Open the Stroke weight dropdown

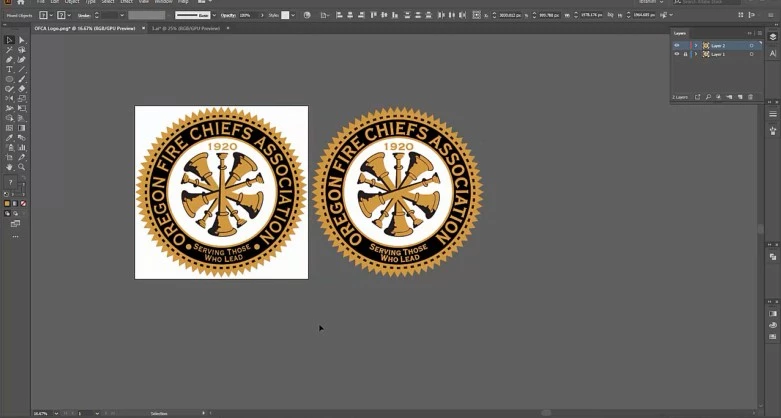[x=122, y=15]
